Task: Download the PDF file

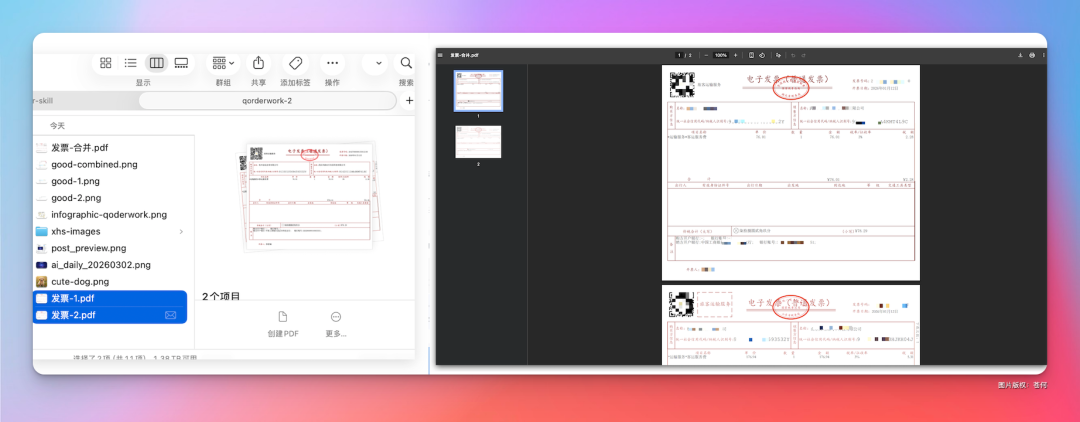Action: coord(1020,55)
